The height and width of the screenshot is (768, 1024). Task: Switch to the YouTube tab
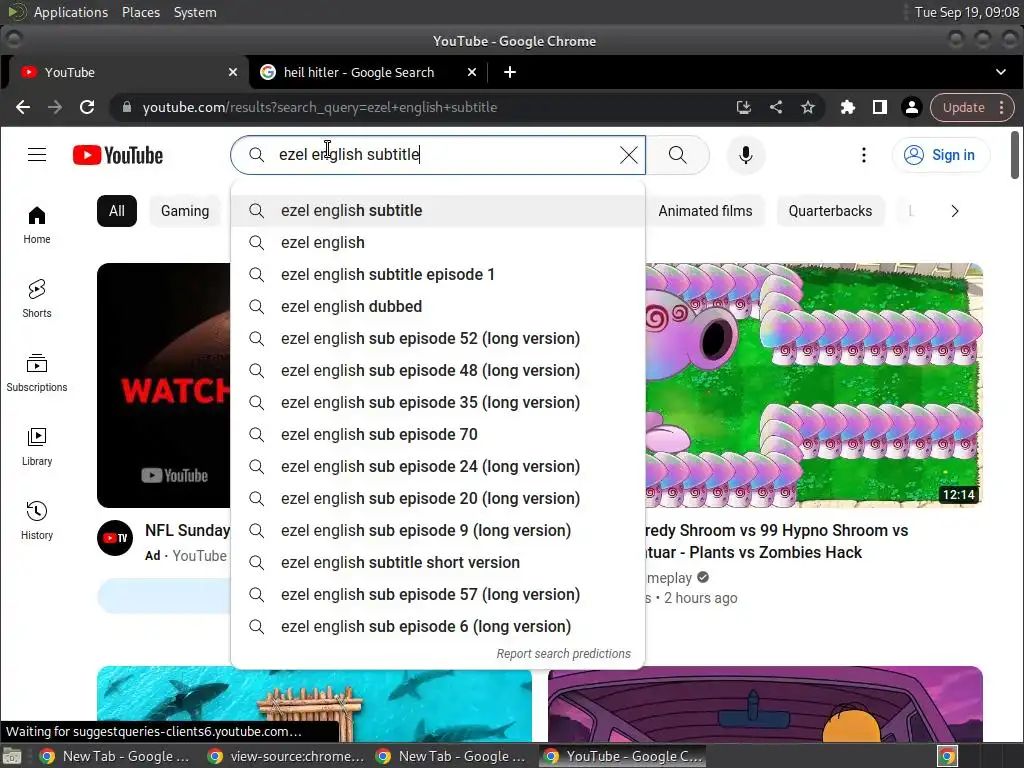[125, 72]
